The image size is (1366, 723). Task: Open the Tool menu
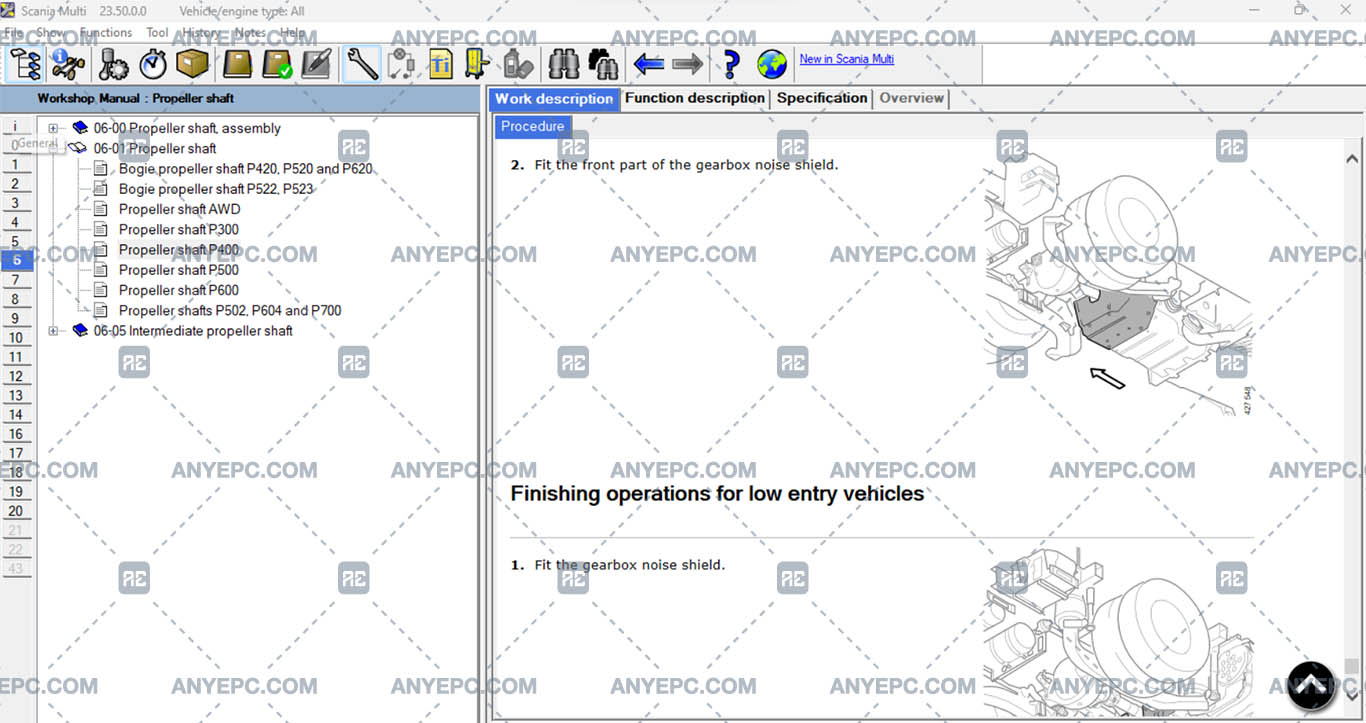157,32
